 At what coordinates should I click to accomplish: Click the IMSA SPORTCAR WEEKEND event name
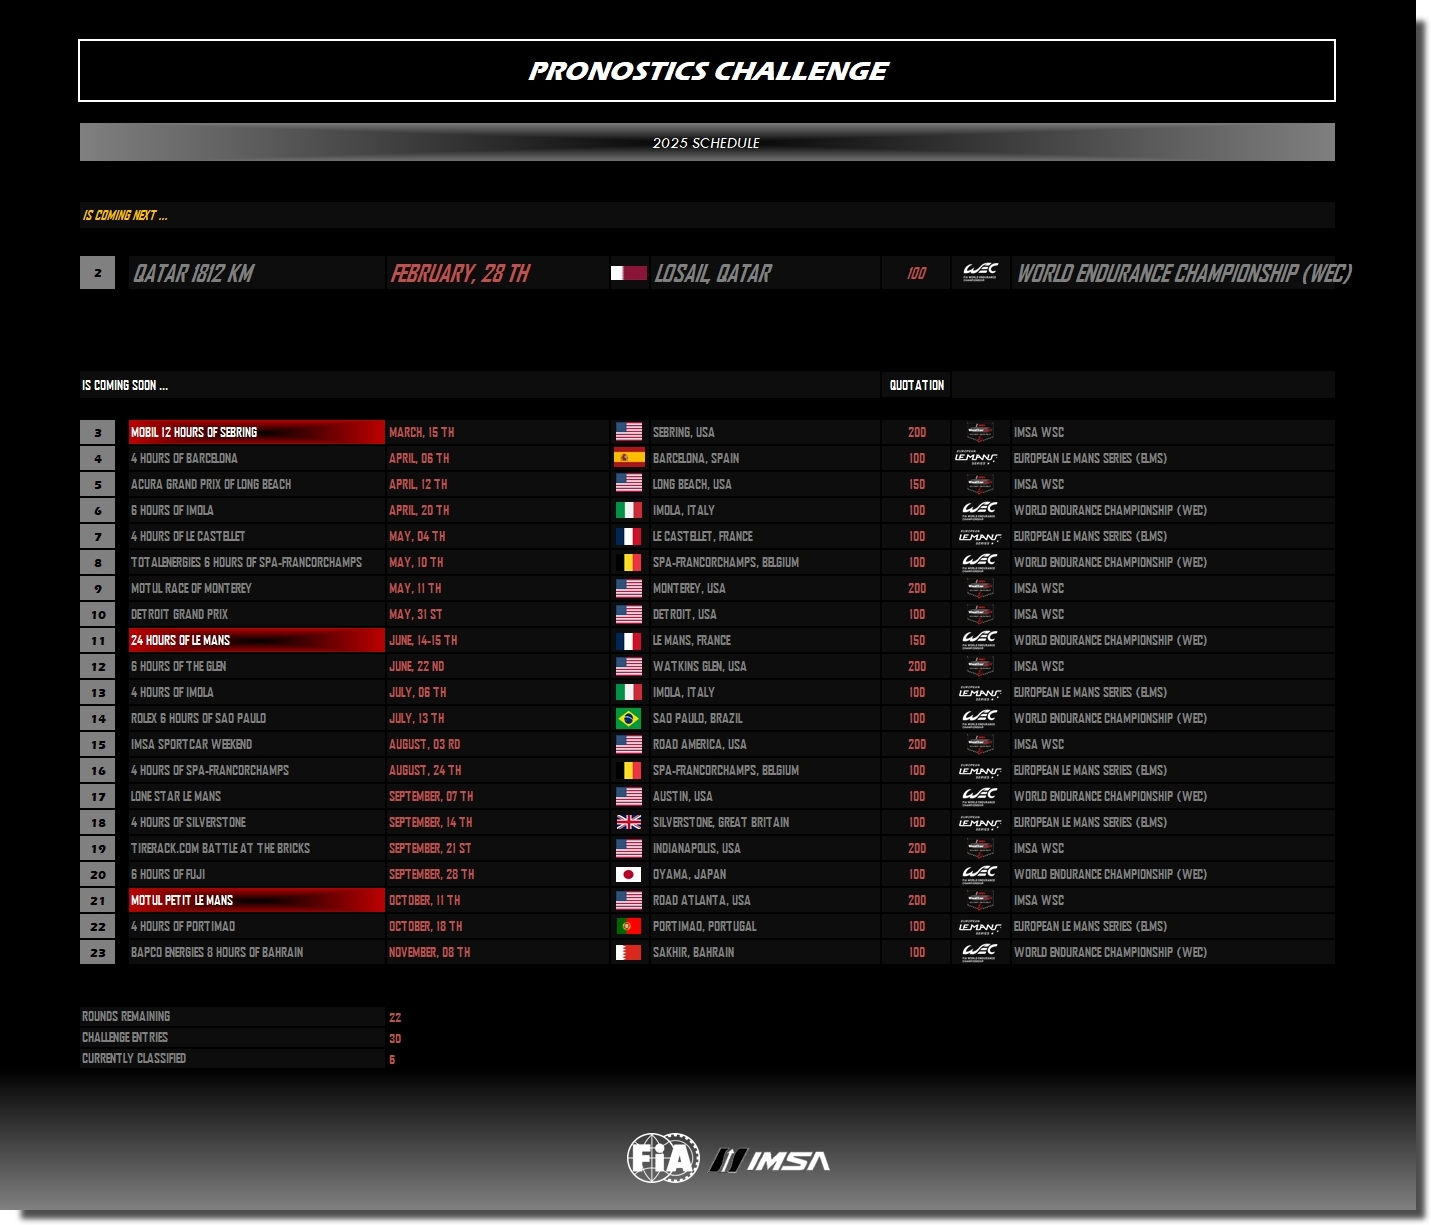click(191, 744)
